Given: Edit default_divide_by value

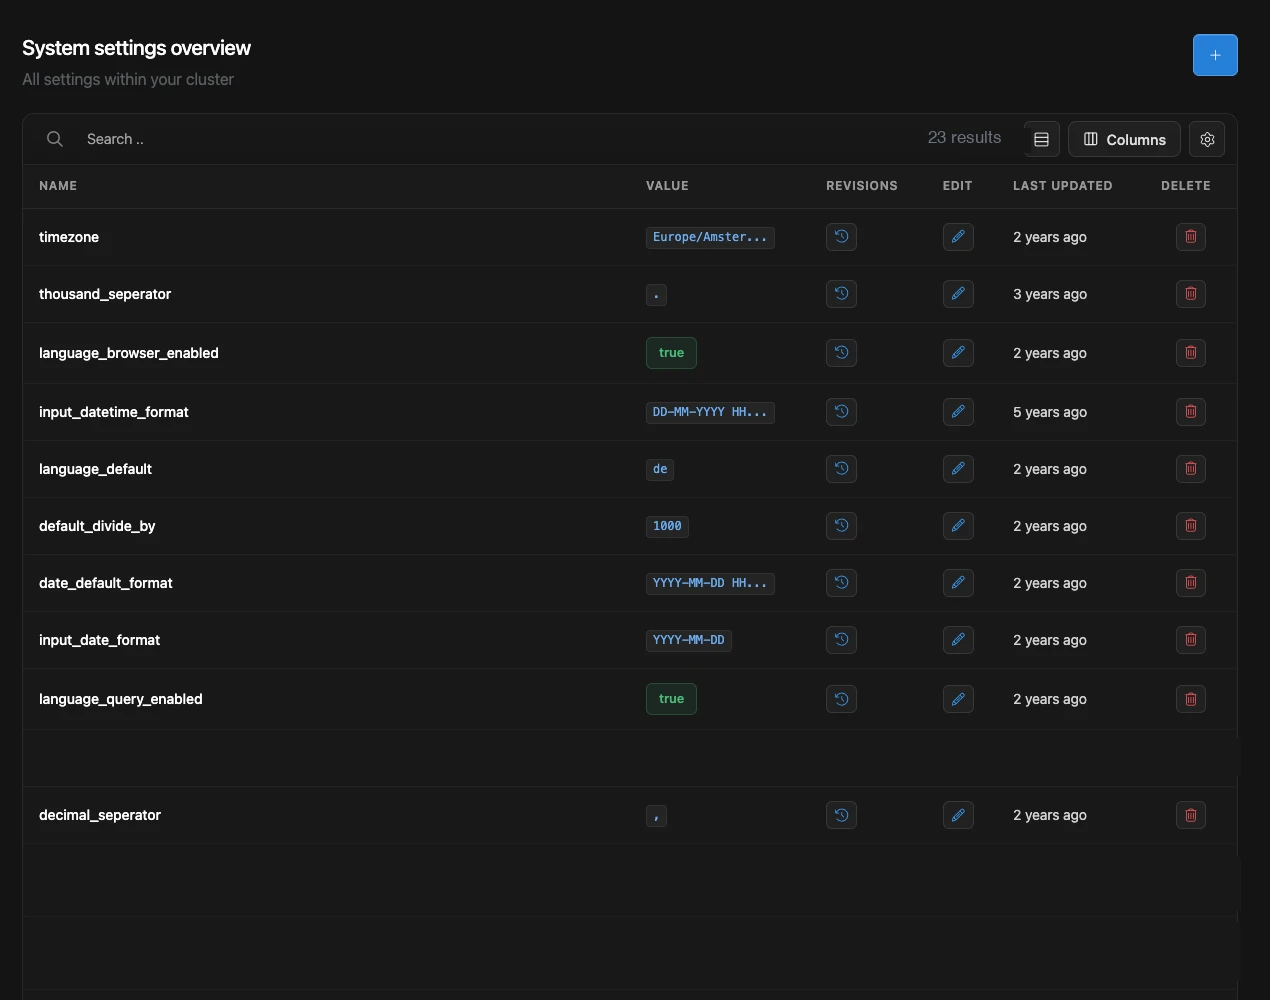Looking at the screenshot, I should pyautogui.click(x=958, y=526).
